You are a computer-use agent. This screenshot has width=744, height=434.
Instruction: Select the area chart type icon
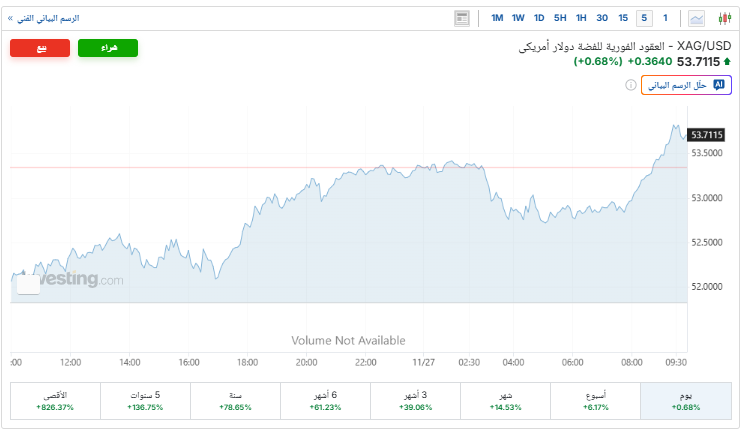[696, 18]
